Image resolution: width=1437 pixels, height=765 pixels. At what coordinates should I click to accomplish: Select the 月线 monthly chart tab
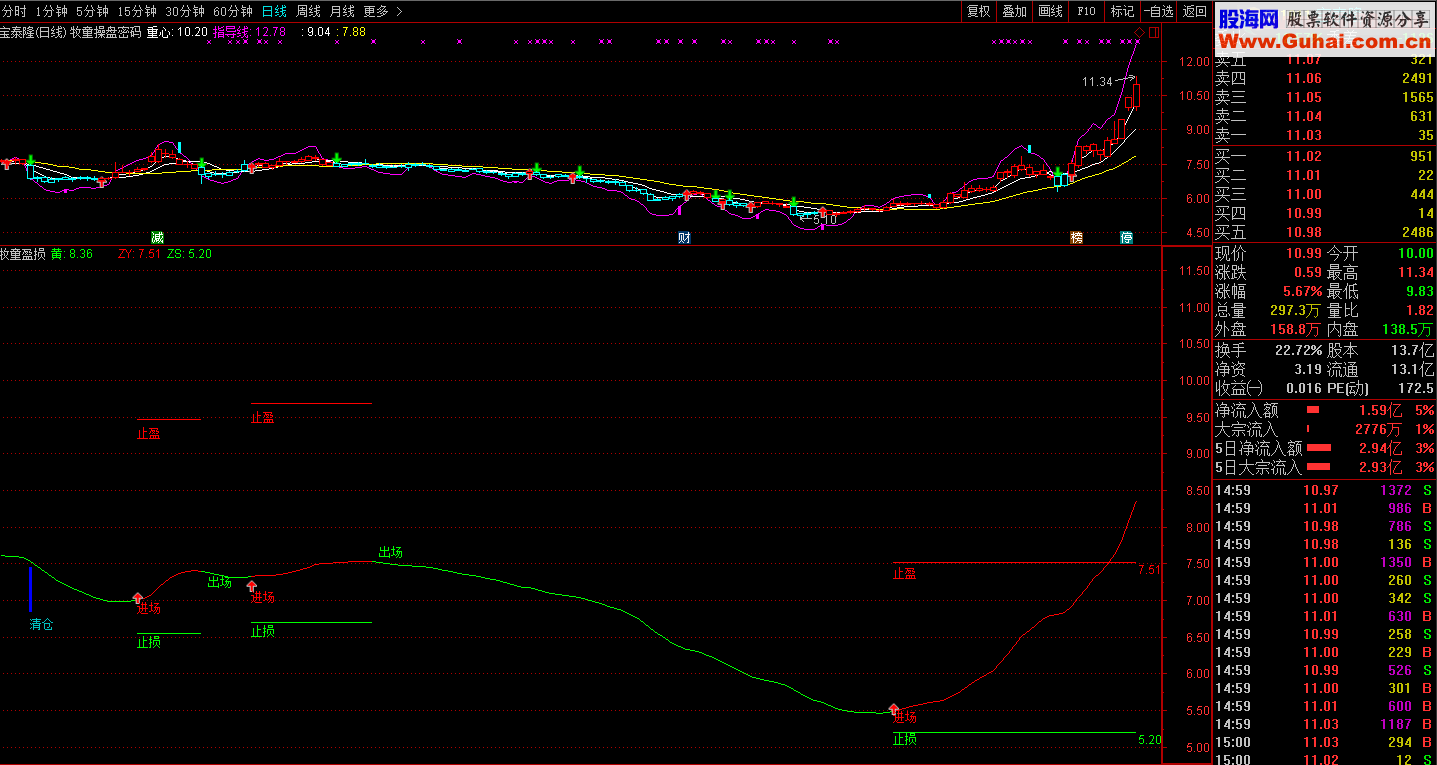342,11
